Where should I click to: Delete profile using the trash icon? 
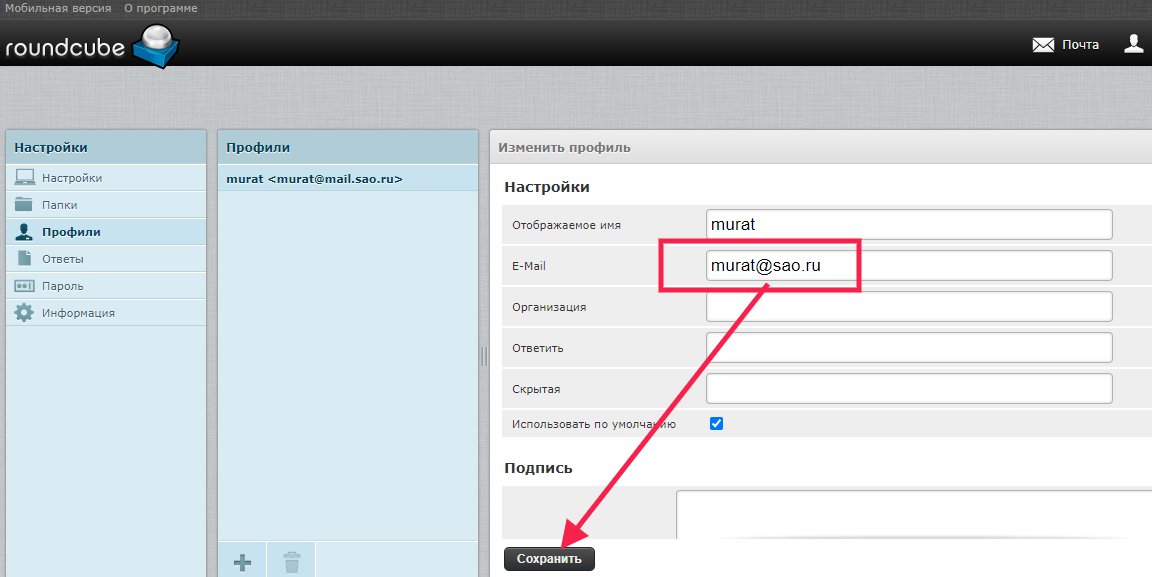point(291,562)
